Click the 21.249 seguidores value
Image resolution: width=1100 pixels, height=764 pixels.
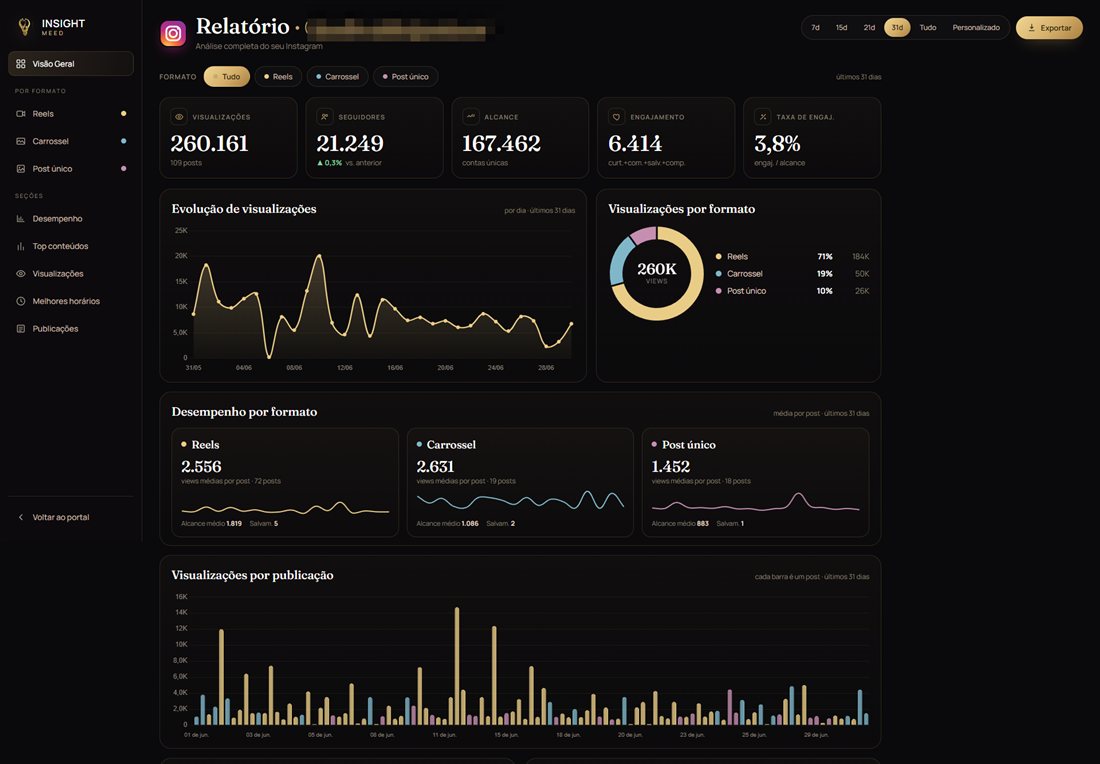(x=349, y=143)
